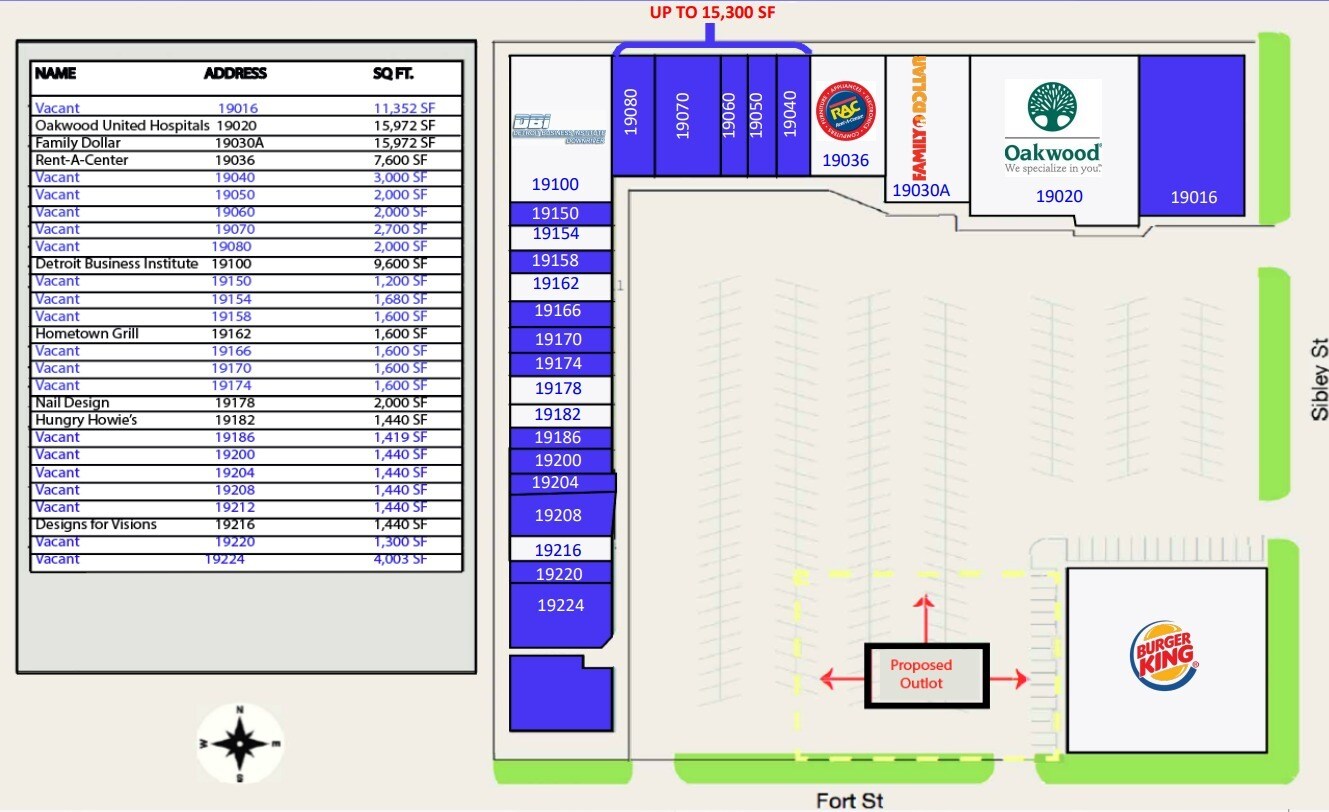This screenshot has height=812, width=1329.
Task: Click the 1,419 SF table cell
Action: (400, 437)
